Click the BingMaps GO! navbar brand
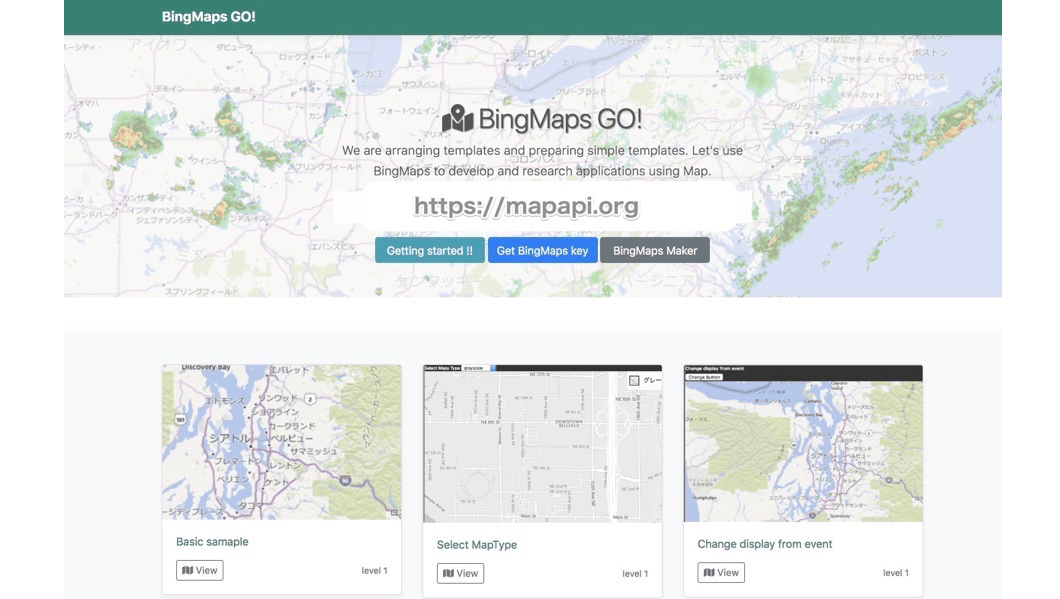1060x599 pixels. 208,17
